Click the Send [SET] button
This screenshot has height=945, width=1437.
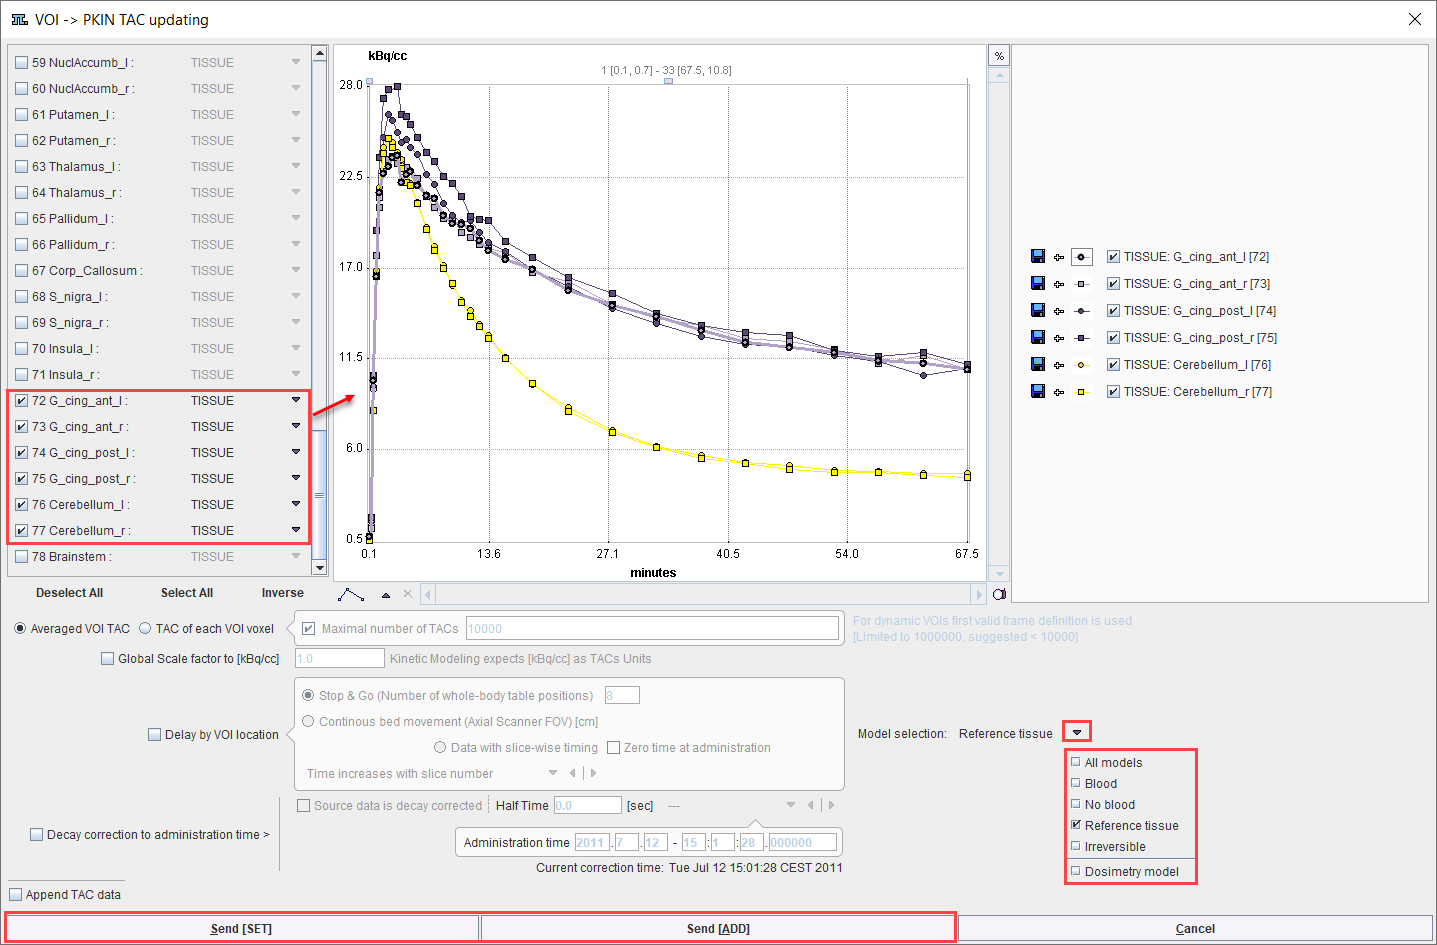241,929
